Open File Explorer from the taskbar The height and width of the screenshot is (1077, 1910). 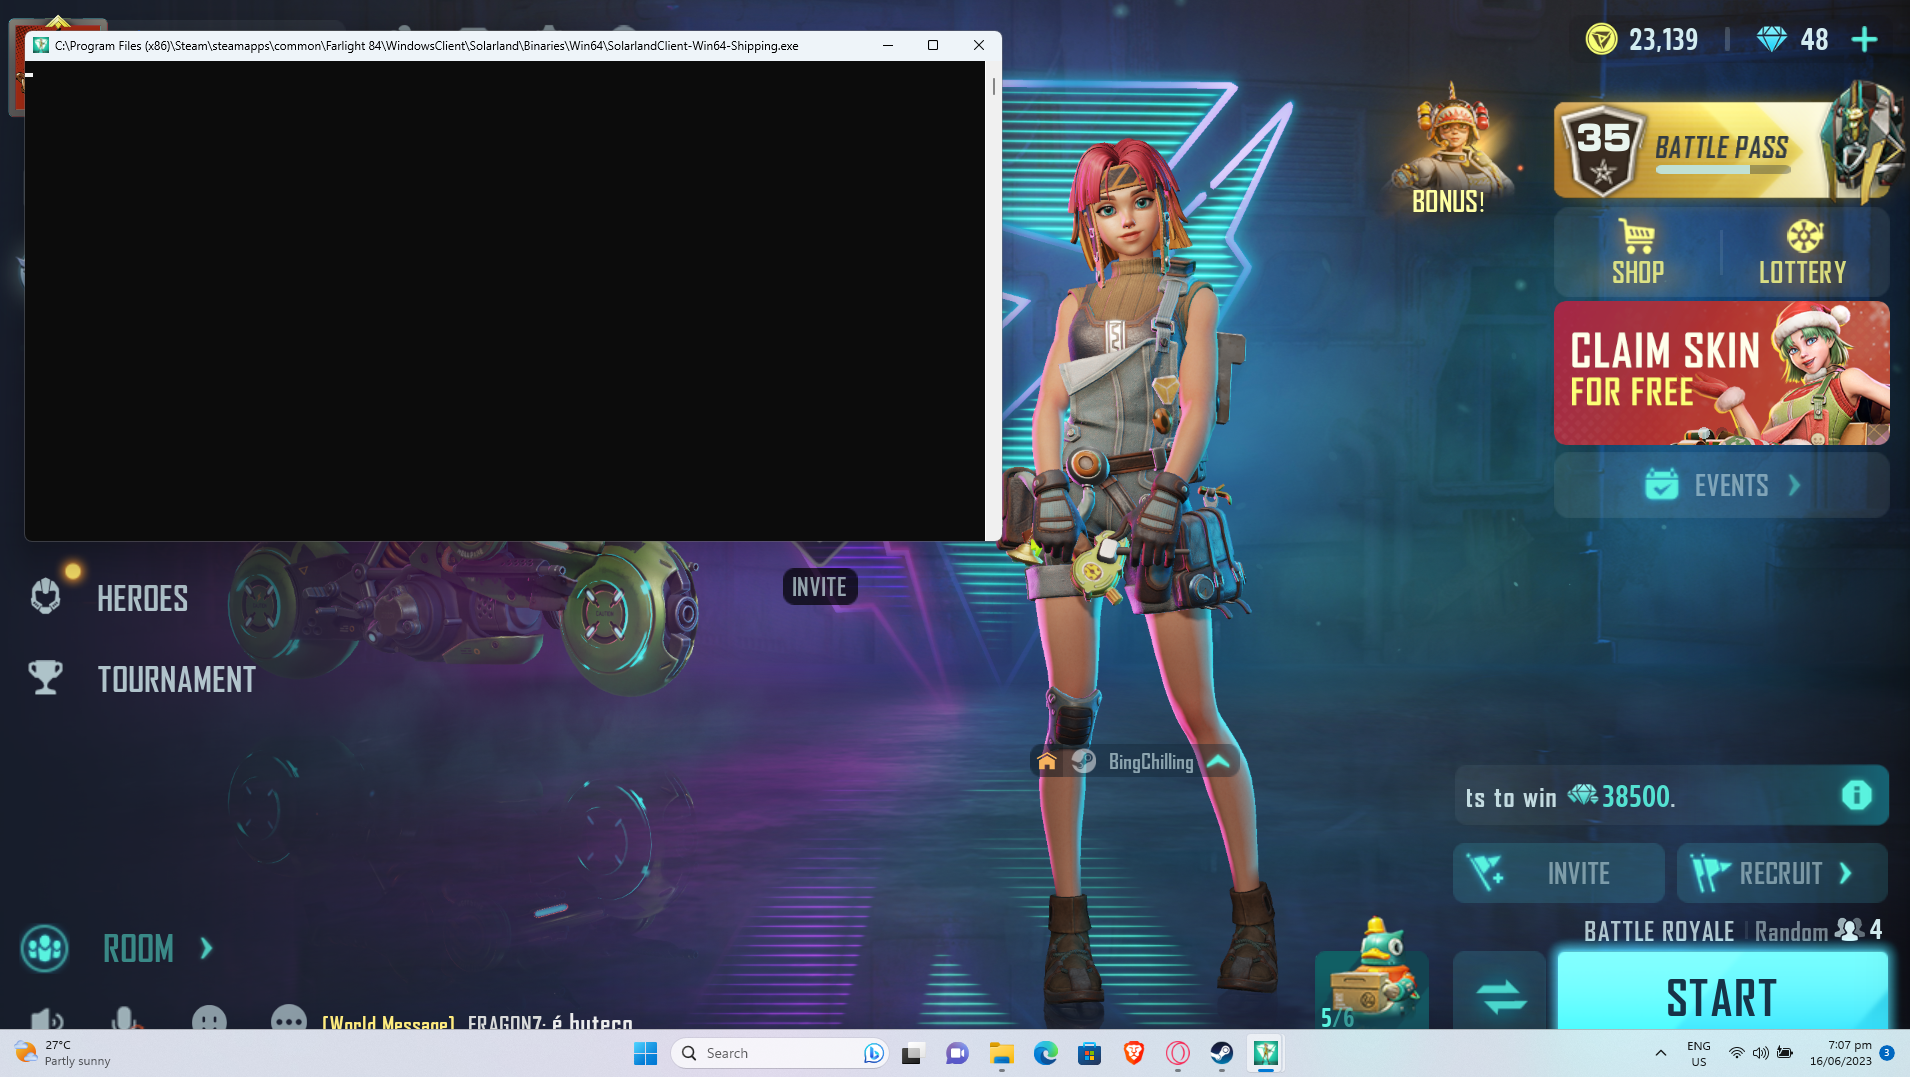1001,1053
